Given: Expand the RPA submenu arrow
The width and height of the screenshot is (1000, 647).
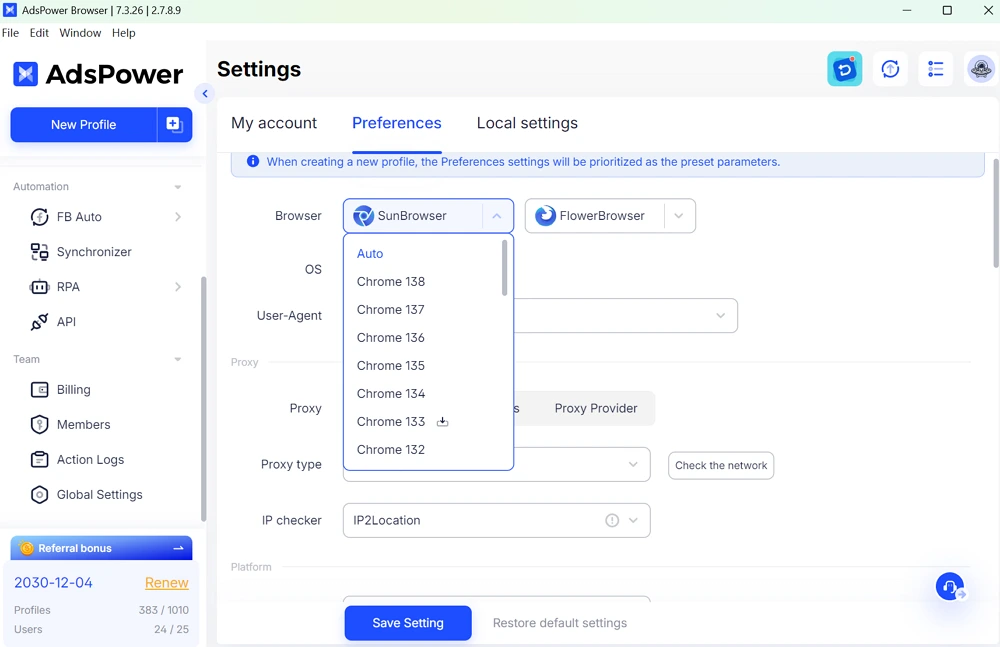Looking at the screenshot, I should (x=178, y=287).
